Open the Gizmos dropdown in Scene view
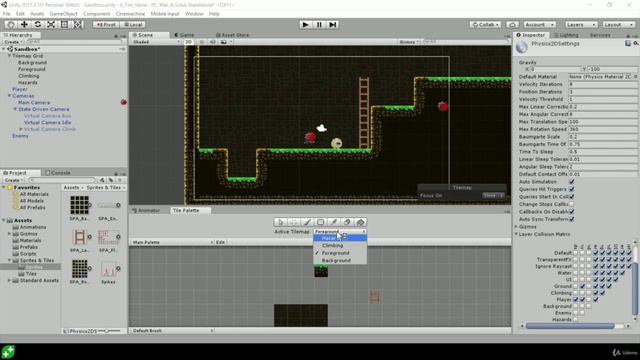The height and width of the screenshot is (360, 640). click(x=409, y=42)
